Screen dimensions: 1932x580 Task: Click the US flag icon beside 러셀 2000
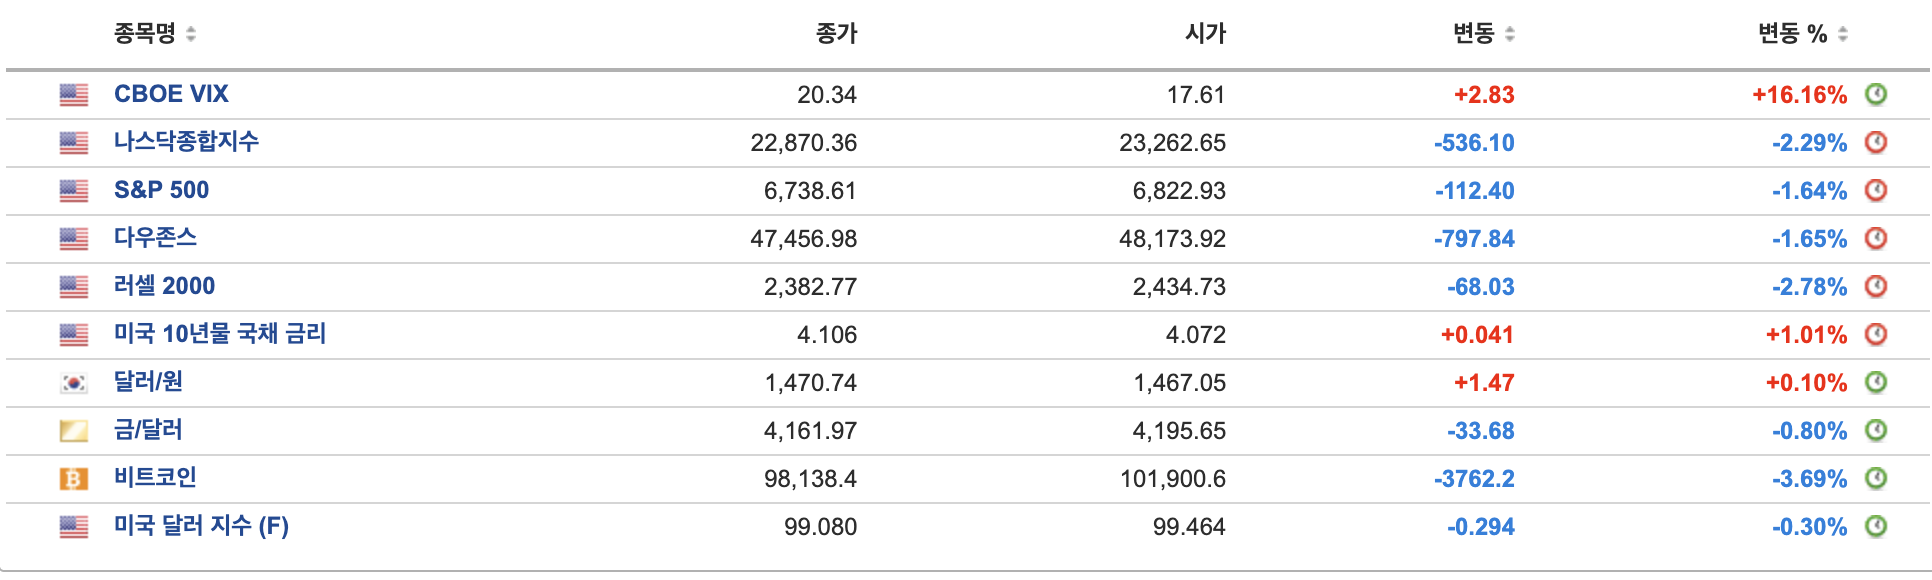pyautogui.click(x=73, y=286)
